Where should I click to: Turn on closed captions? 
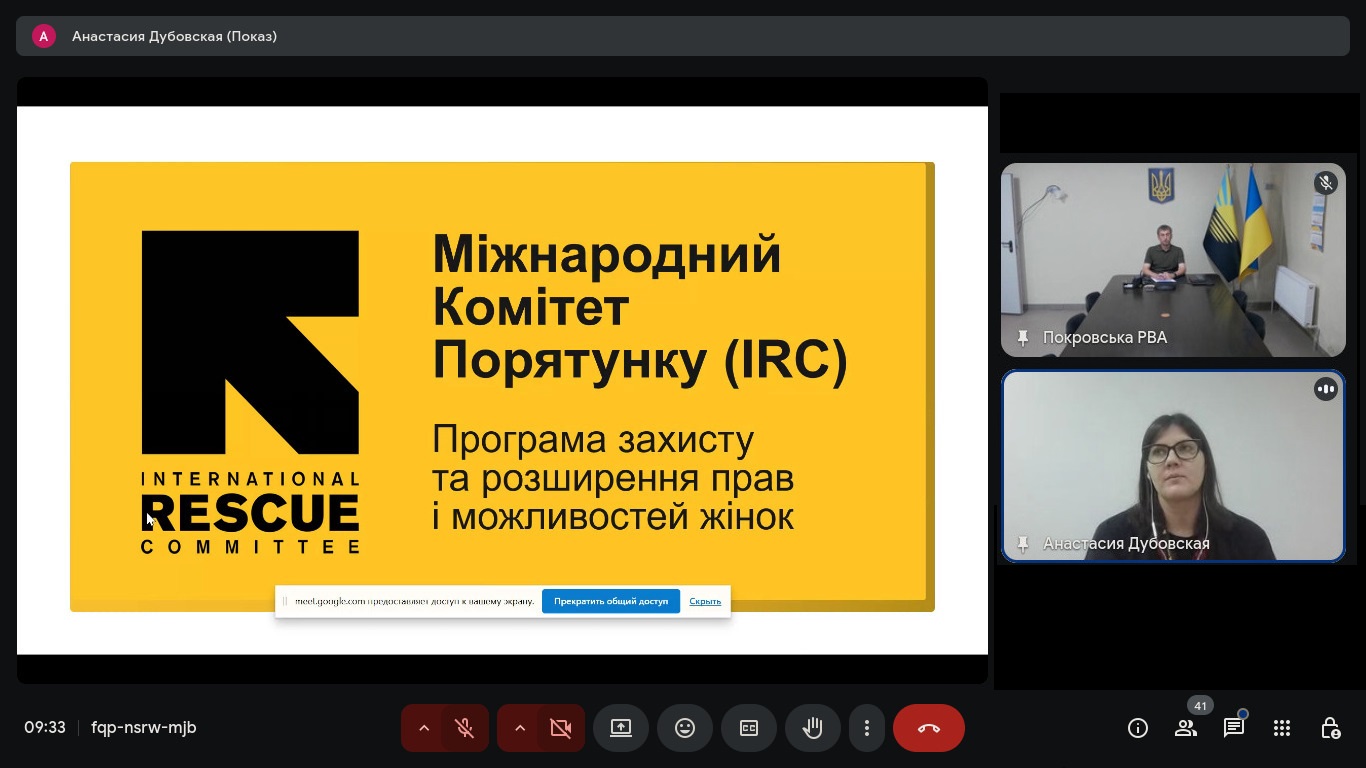749,728
